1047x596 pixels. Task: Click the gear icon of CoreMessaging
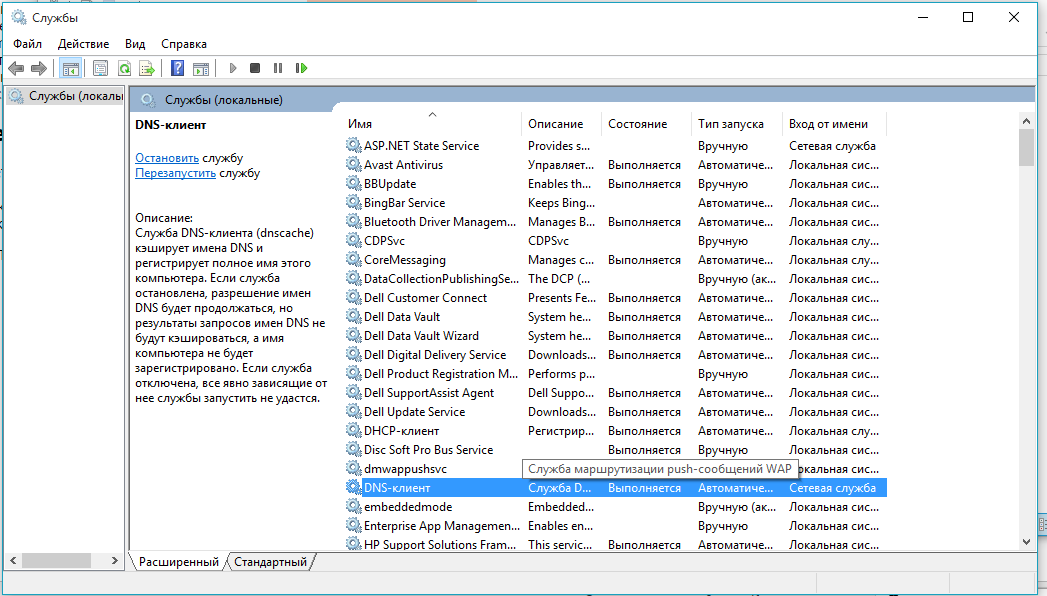(353, 259)
